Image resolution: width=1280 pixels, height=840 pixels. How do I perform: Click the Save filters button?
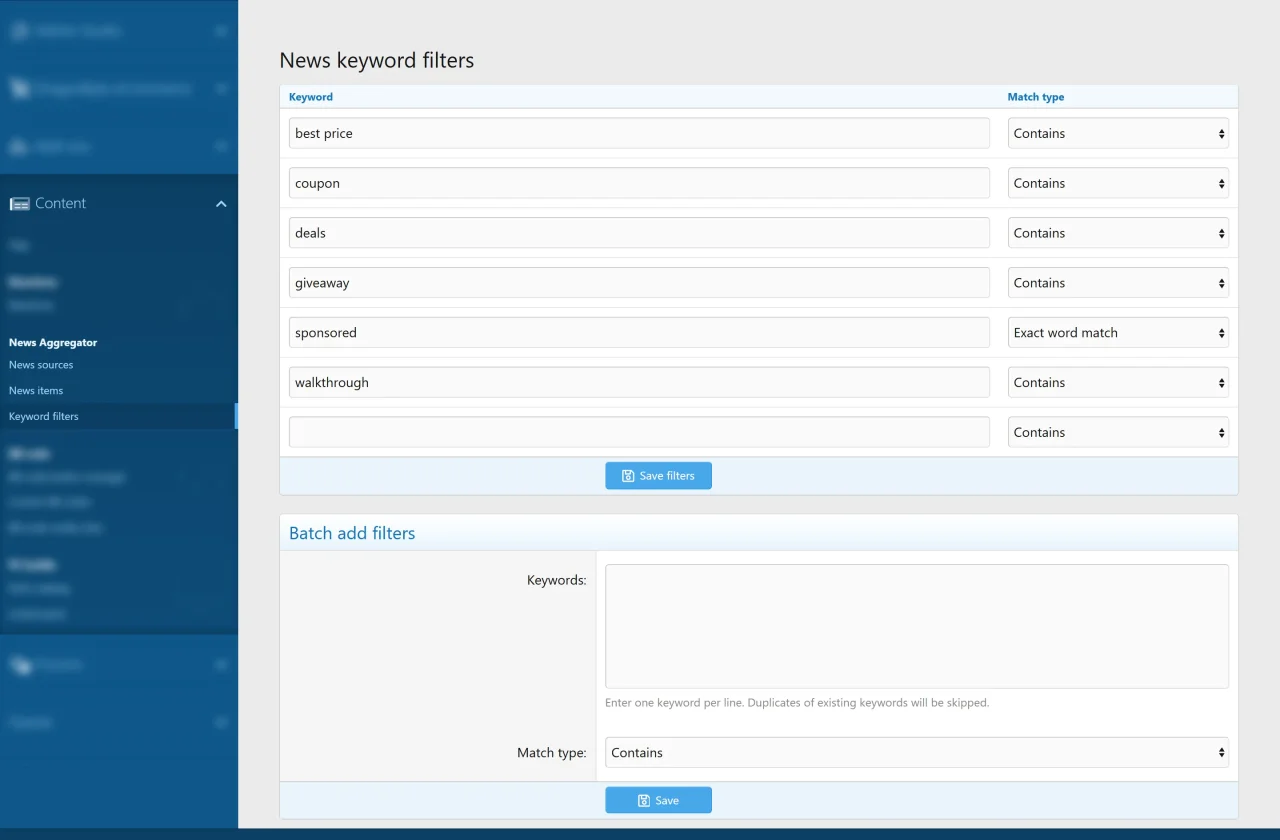[658, 476]
